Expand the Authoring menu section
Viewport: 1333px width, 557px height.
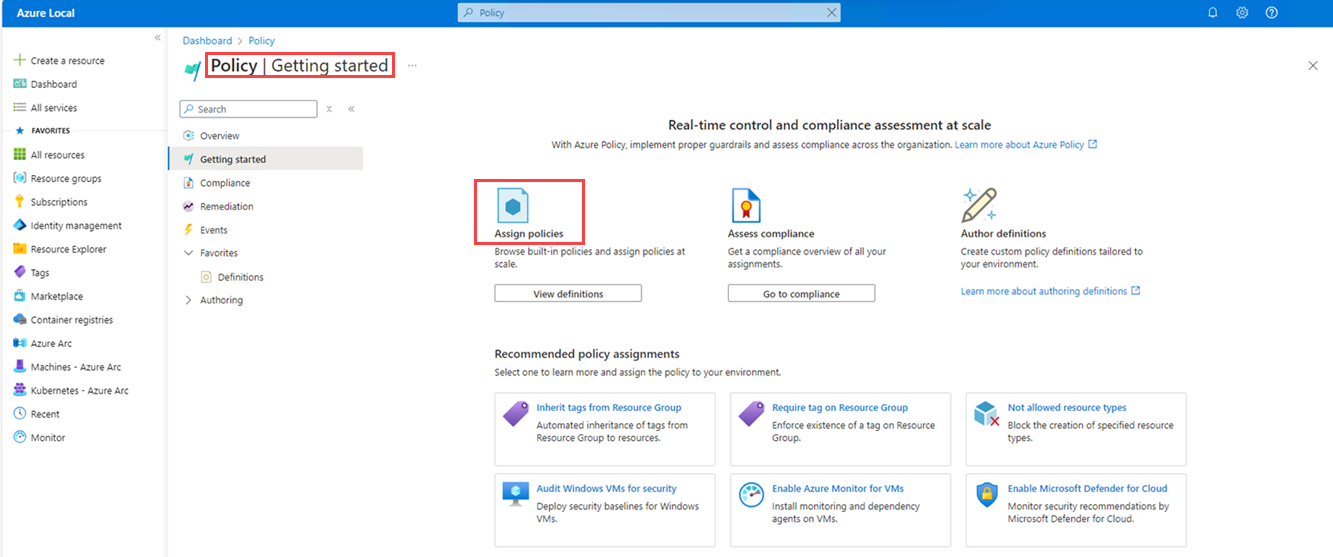click(188, 300)
